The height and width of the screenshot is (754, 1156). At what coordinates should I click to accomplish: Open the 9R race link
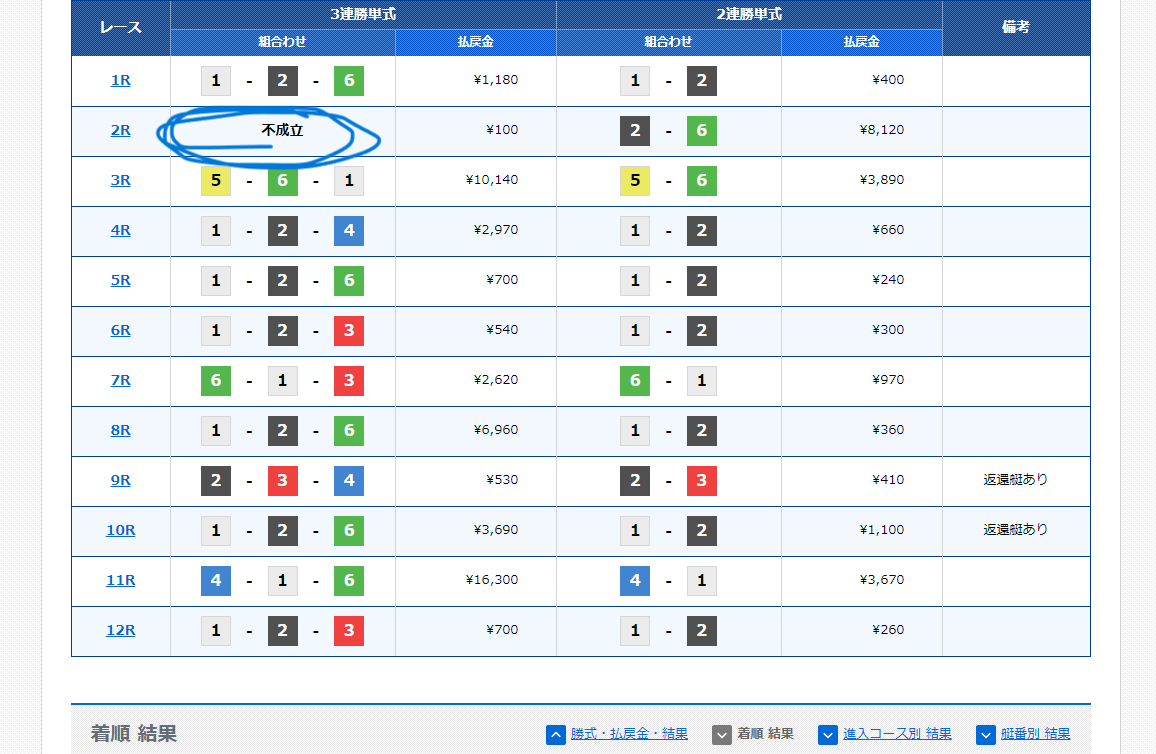[x=120, y=480]
